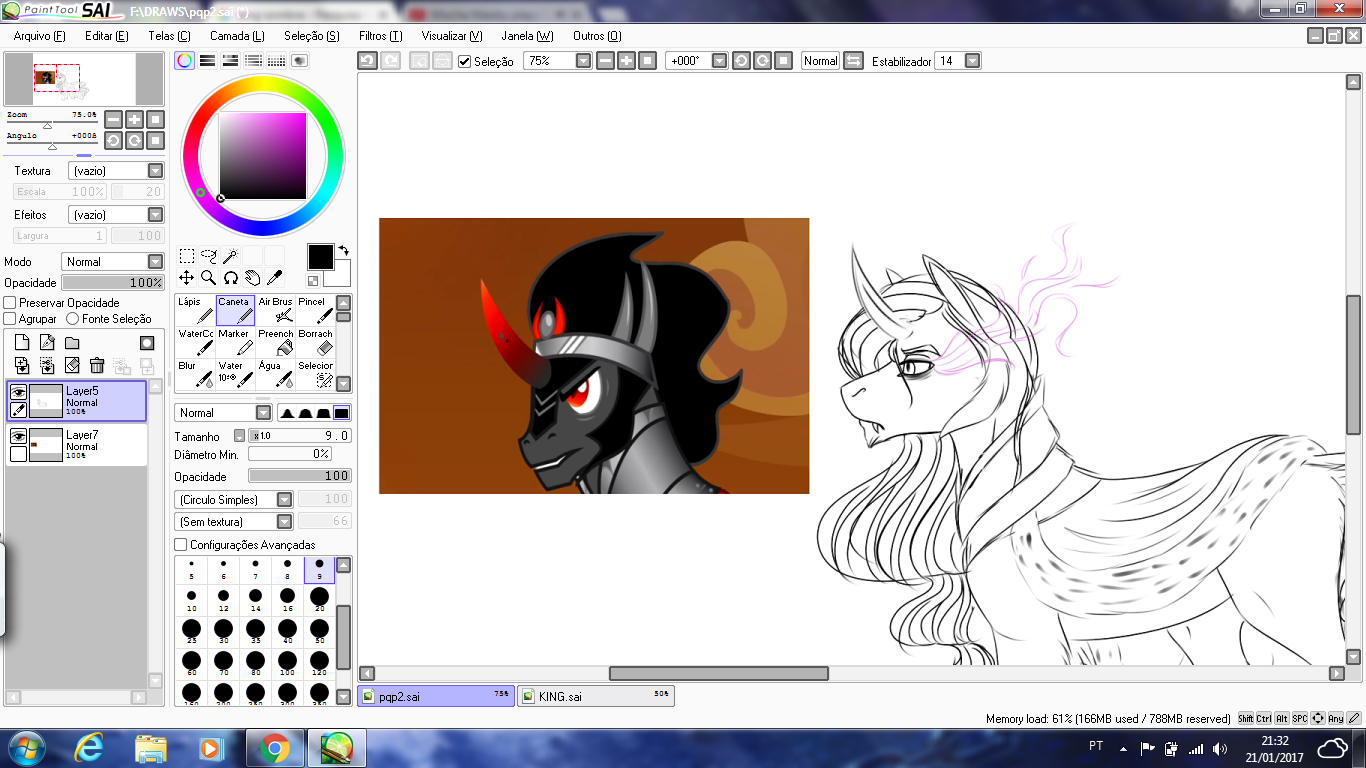
Task: Open the Efeitos dropdown
Action: [116, 215]
